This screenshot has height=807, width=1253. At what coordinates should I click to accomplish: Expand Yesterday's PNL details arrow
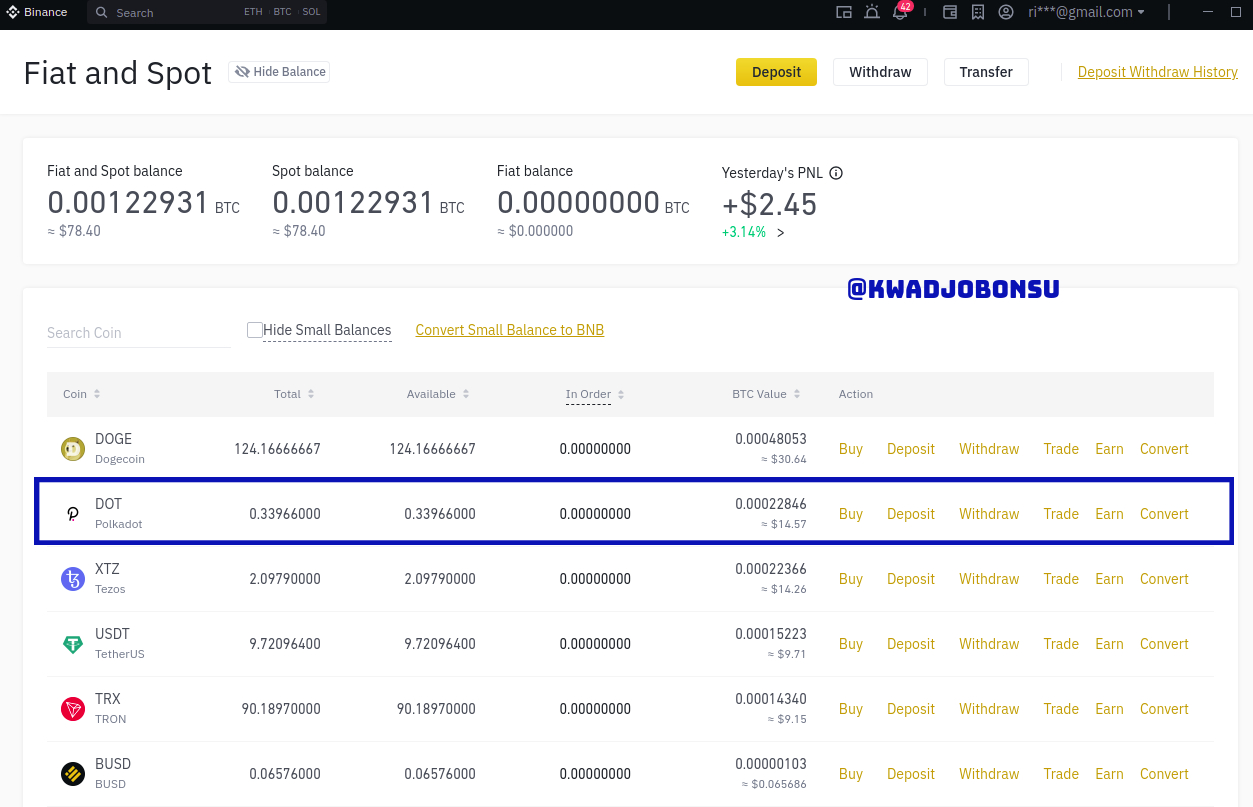tap(780, 233)
